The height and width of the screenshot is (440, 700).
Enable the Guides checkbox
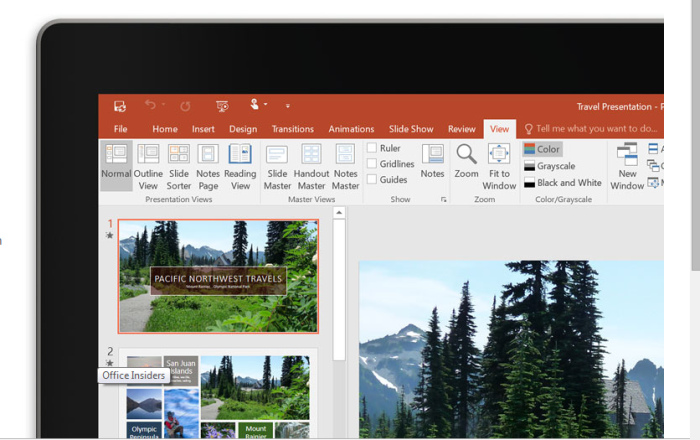(x=371, y=179)
